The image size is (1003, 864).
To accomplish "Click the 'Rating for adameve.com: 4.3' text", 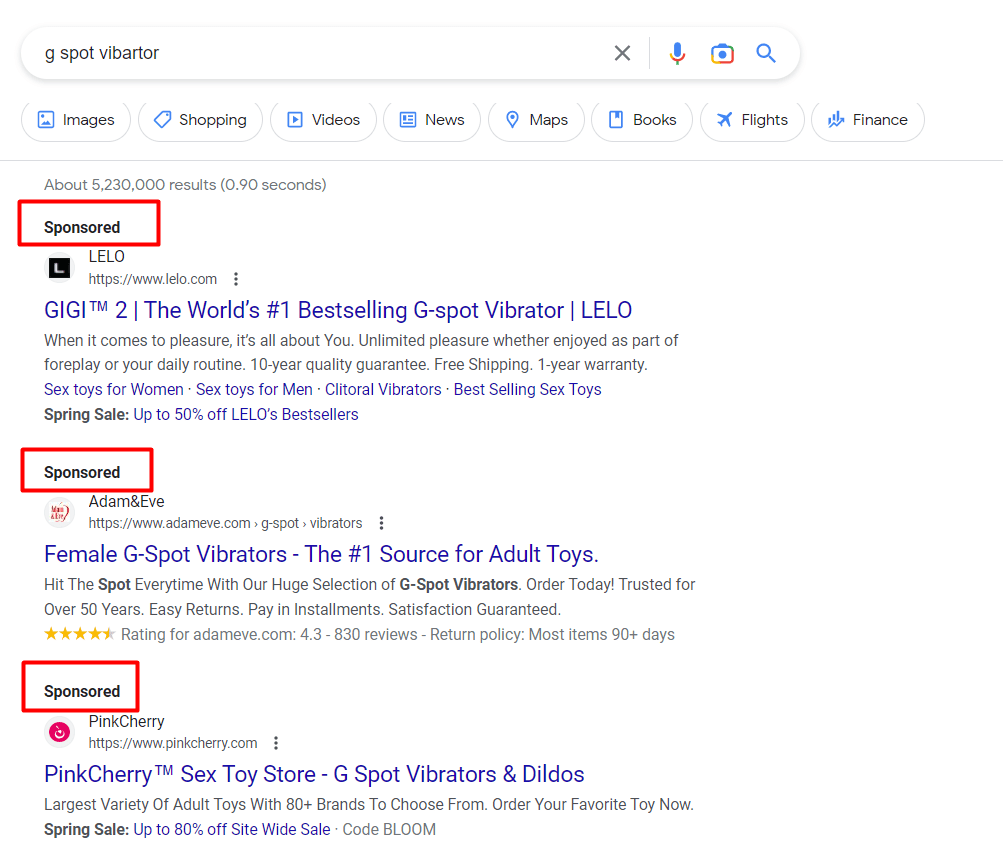I will tap(221, 634).
